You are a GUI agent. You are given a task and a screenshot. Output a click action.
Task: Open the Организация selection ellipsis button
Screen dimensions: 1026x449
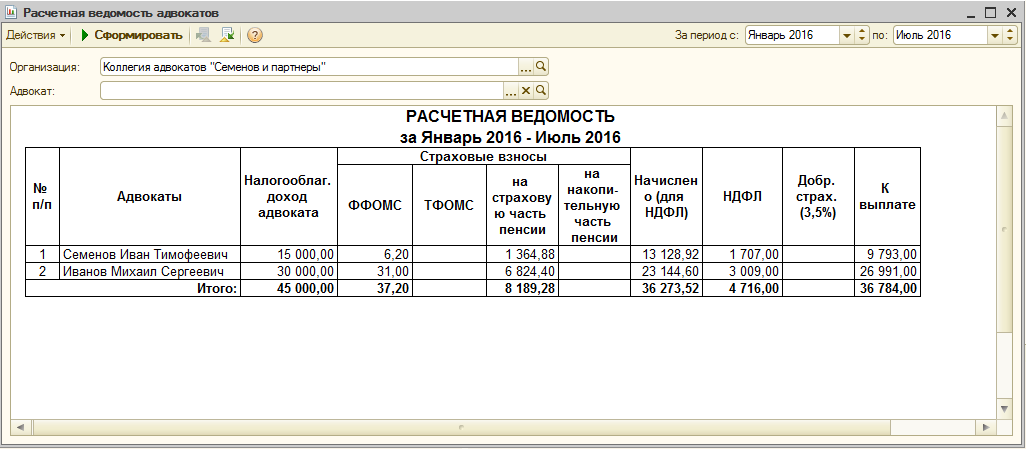pyautogui.click(x=527, y=67)
